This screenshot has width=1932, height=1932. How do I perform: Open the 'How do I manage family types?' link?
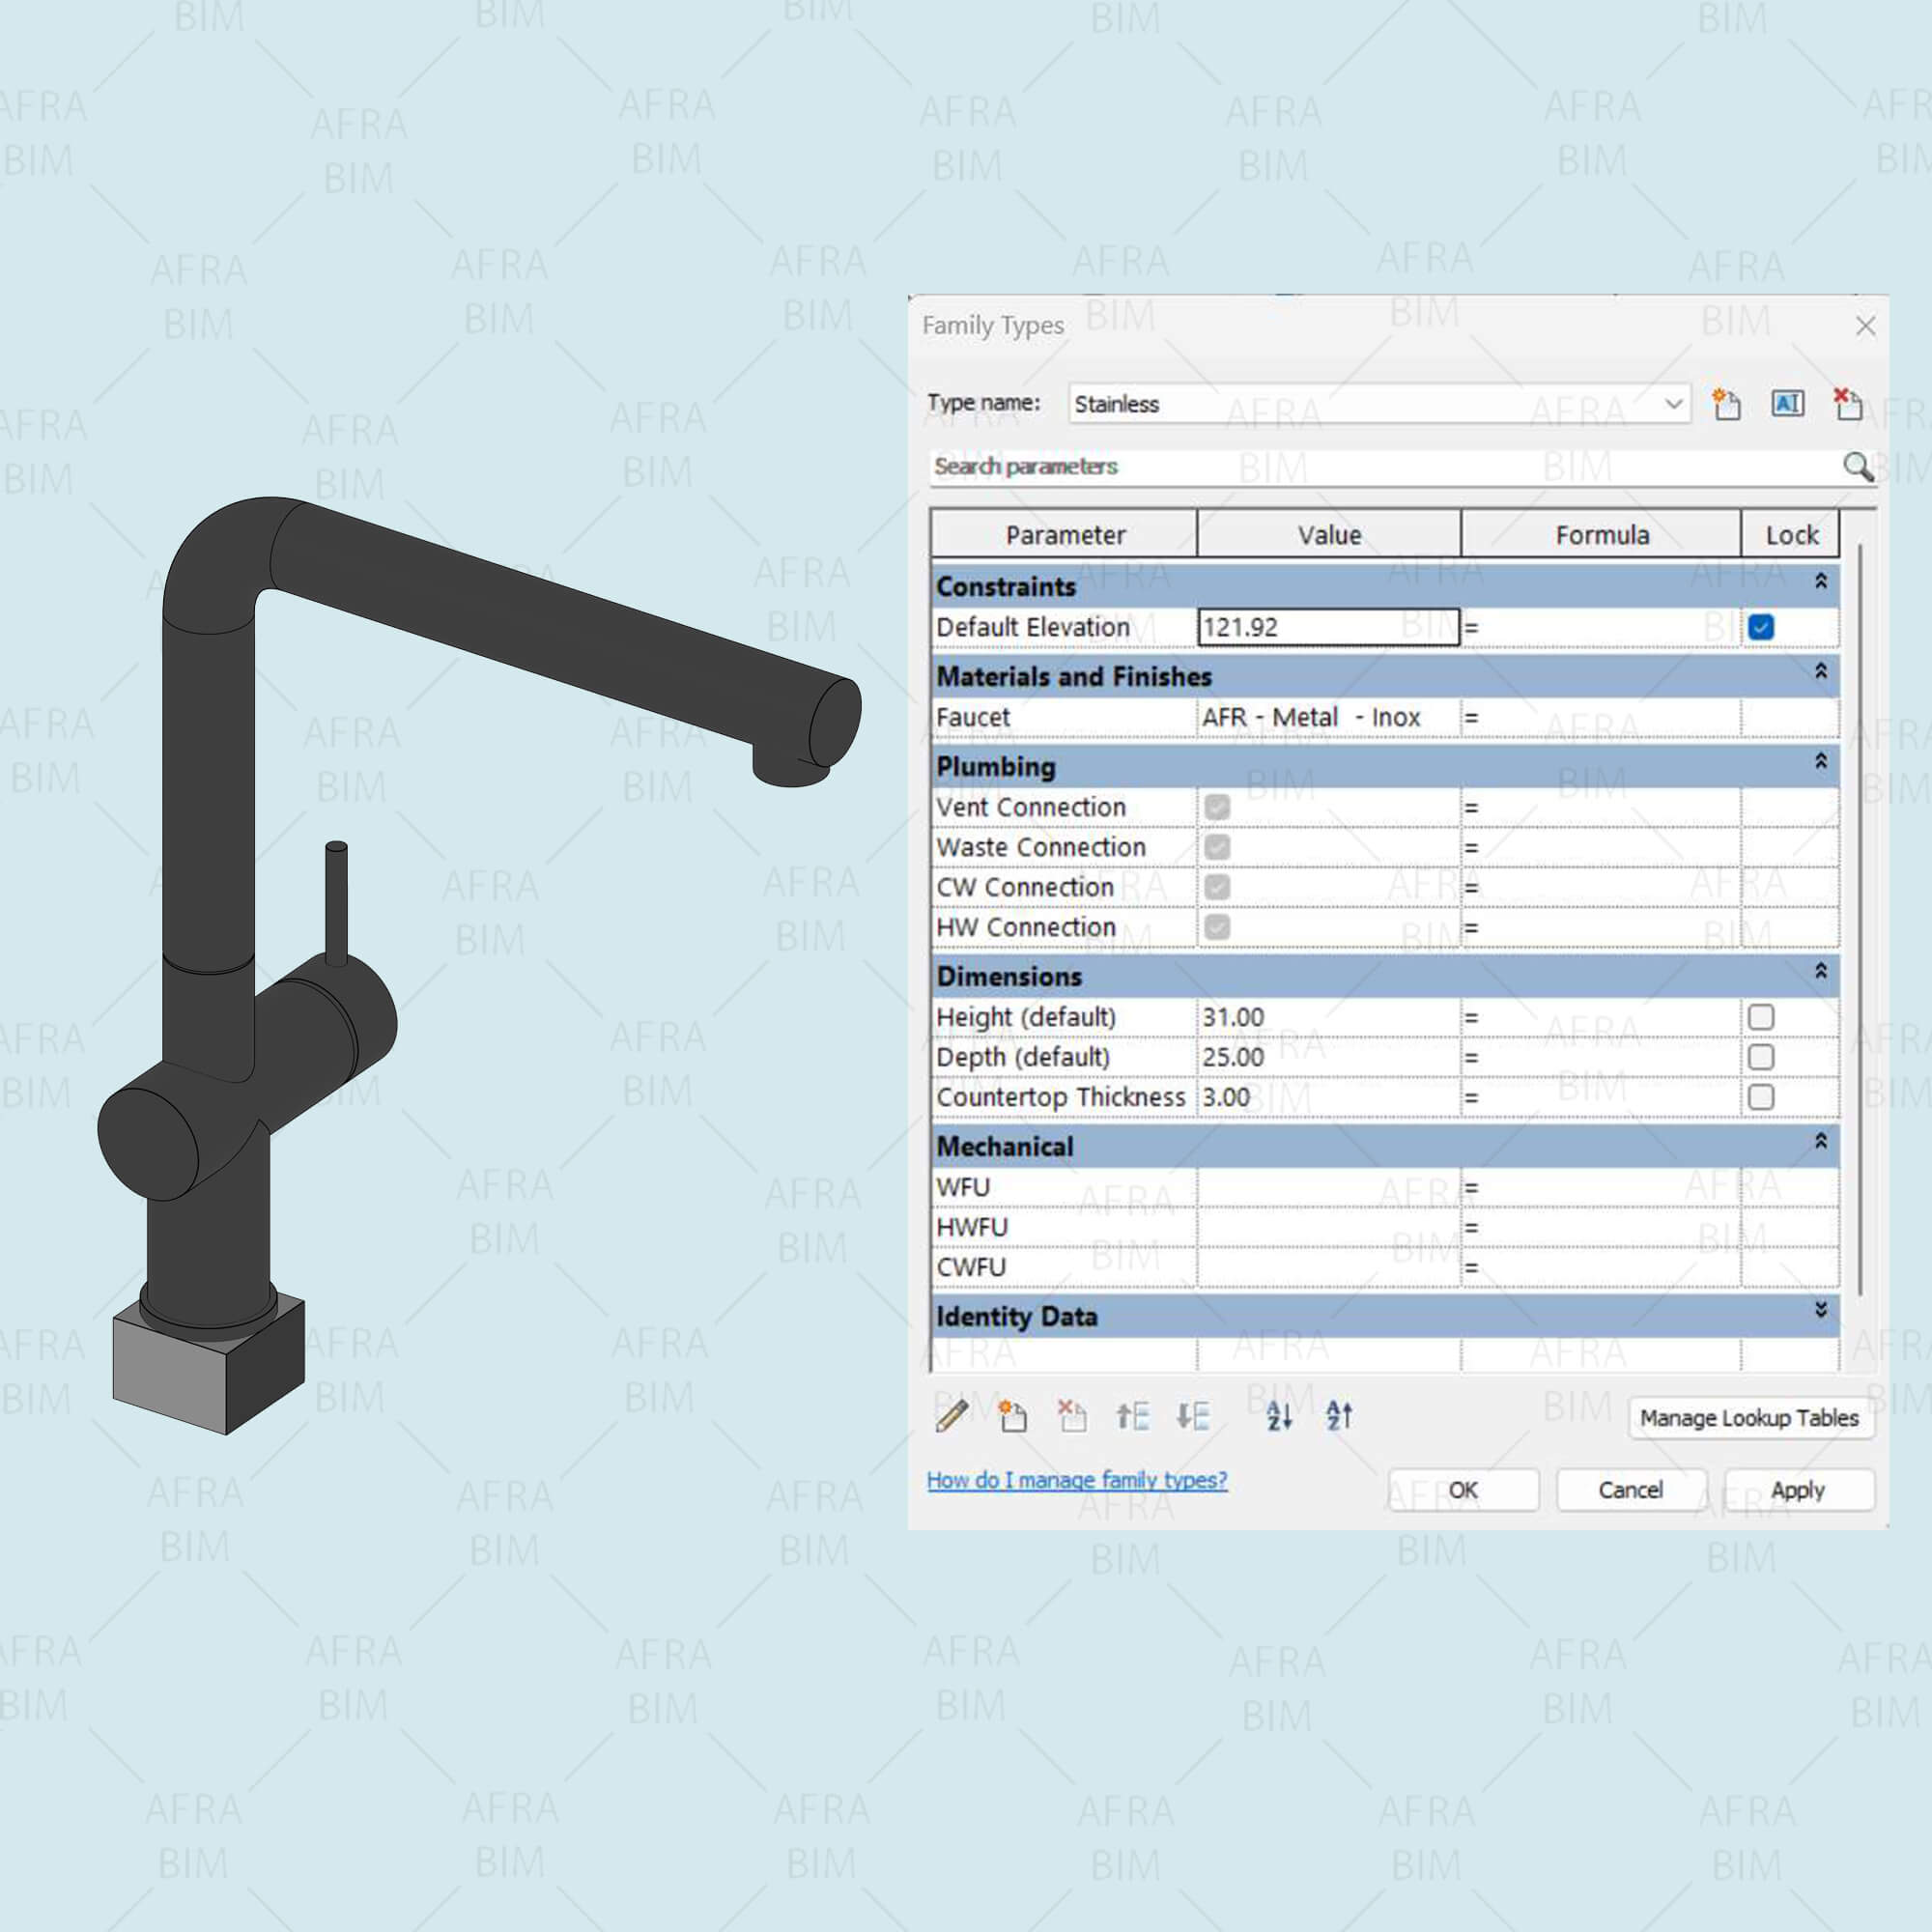pyautogui.click(x=1076, y=1480)
